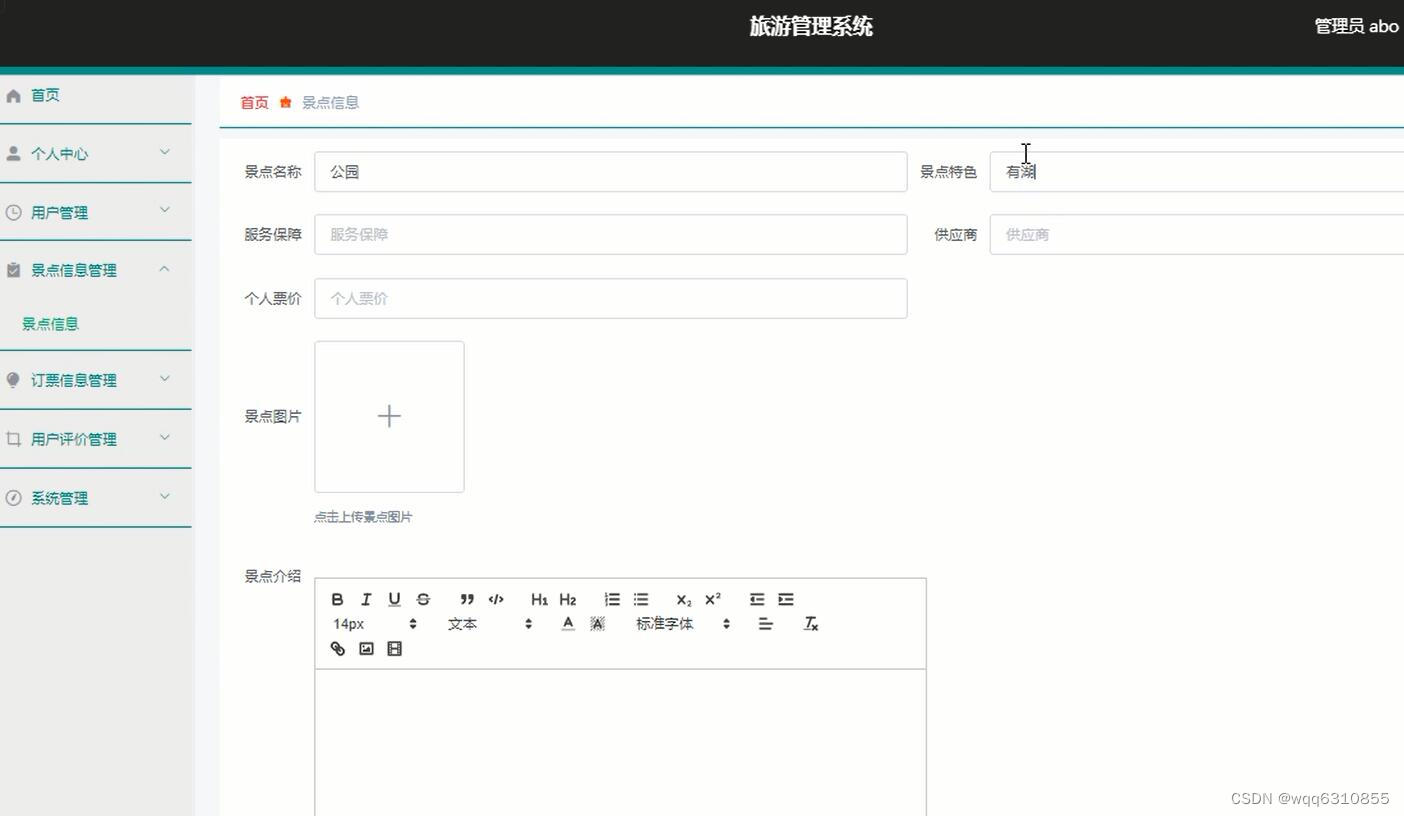
Task: Click the 点击上传景点图片 hint text
Action: pyautogui.click(x=363, y=517)
